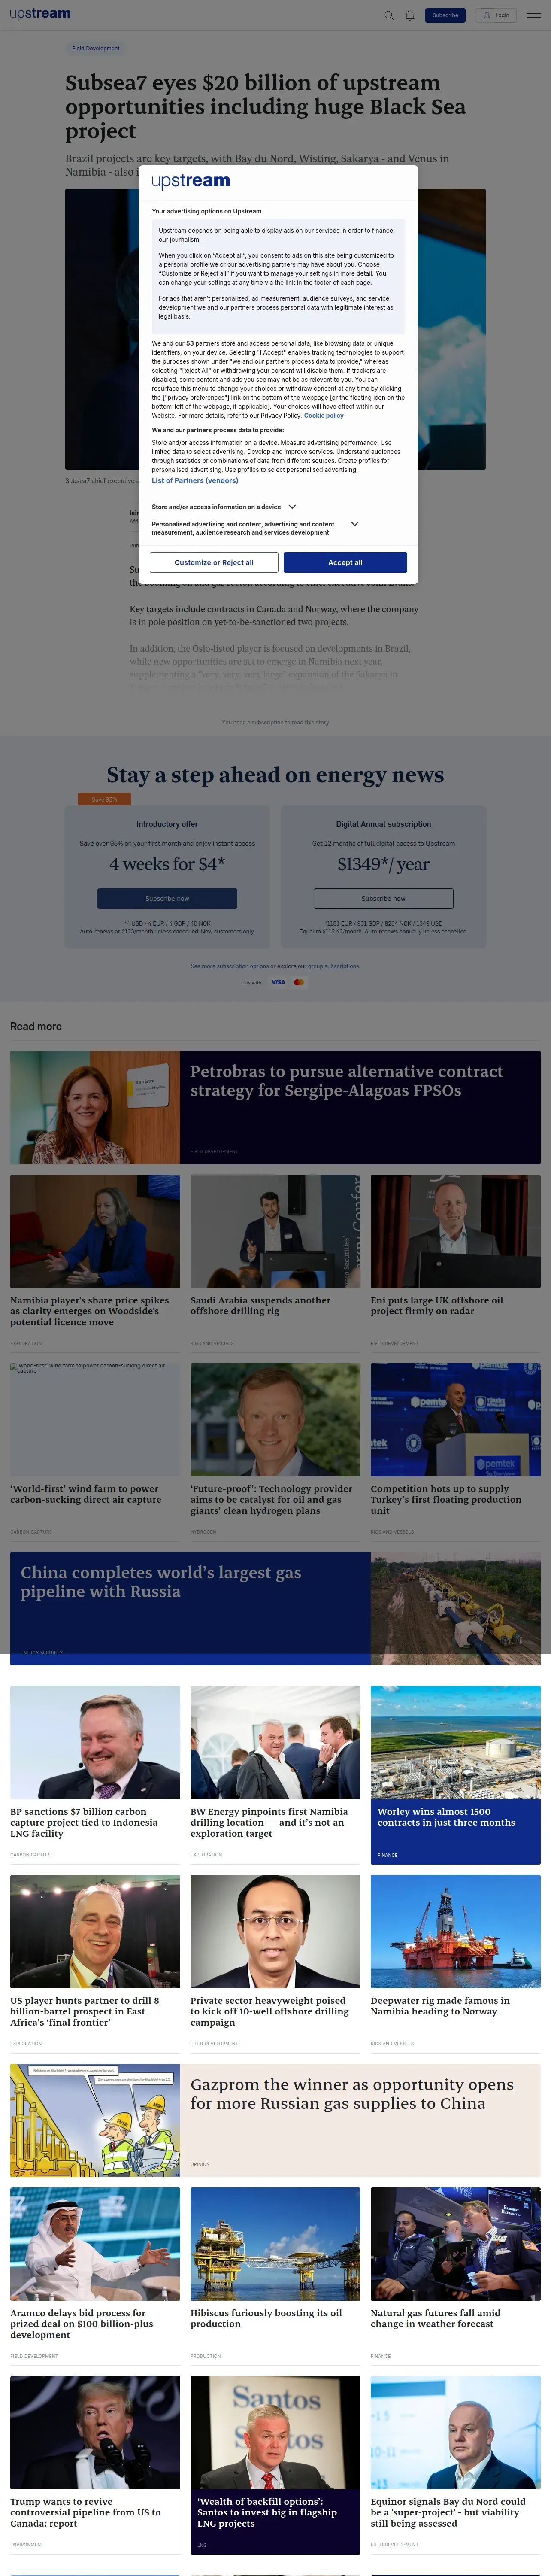Screen dimensions: 551x2576
Task: Click the header Subscribe button
Action: click(x=445, y=15)
